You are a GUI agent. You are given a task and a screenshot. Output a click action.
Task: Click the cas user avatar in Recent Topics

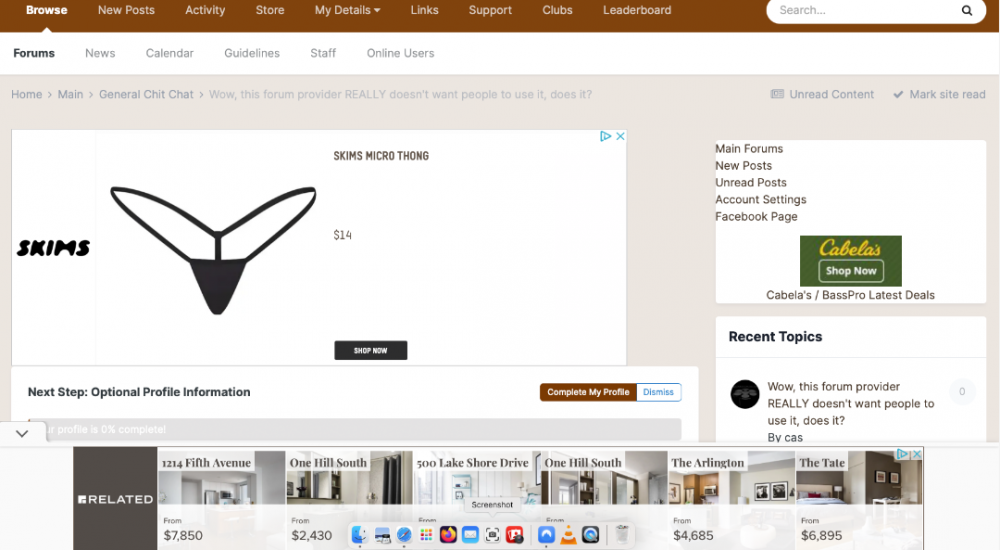coord(745,394)
